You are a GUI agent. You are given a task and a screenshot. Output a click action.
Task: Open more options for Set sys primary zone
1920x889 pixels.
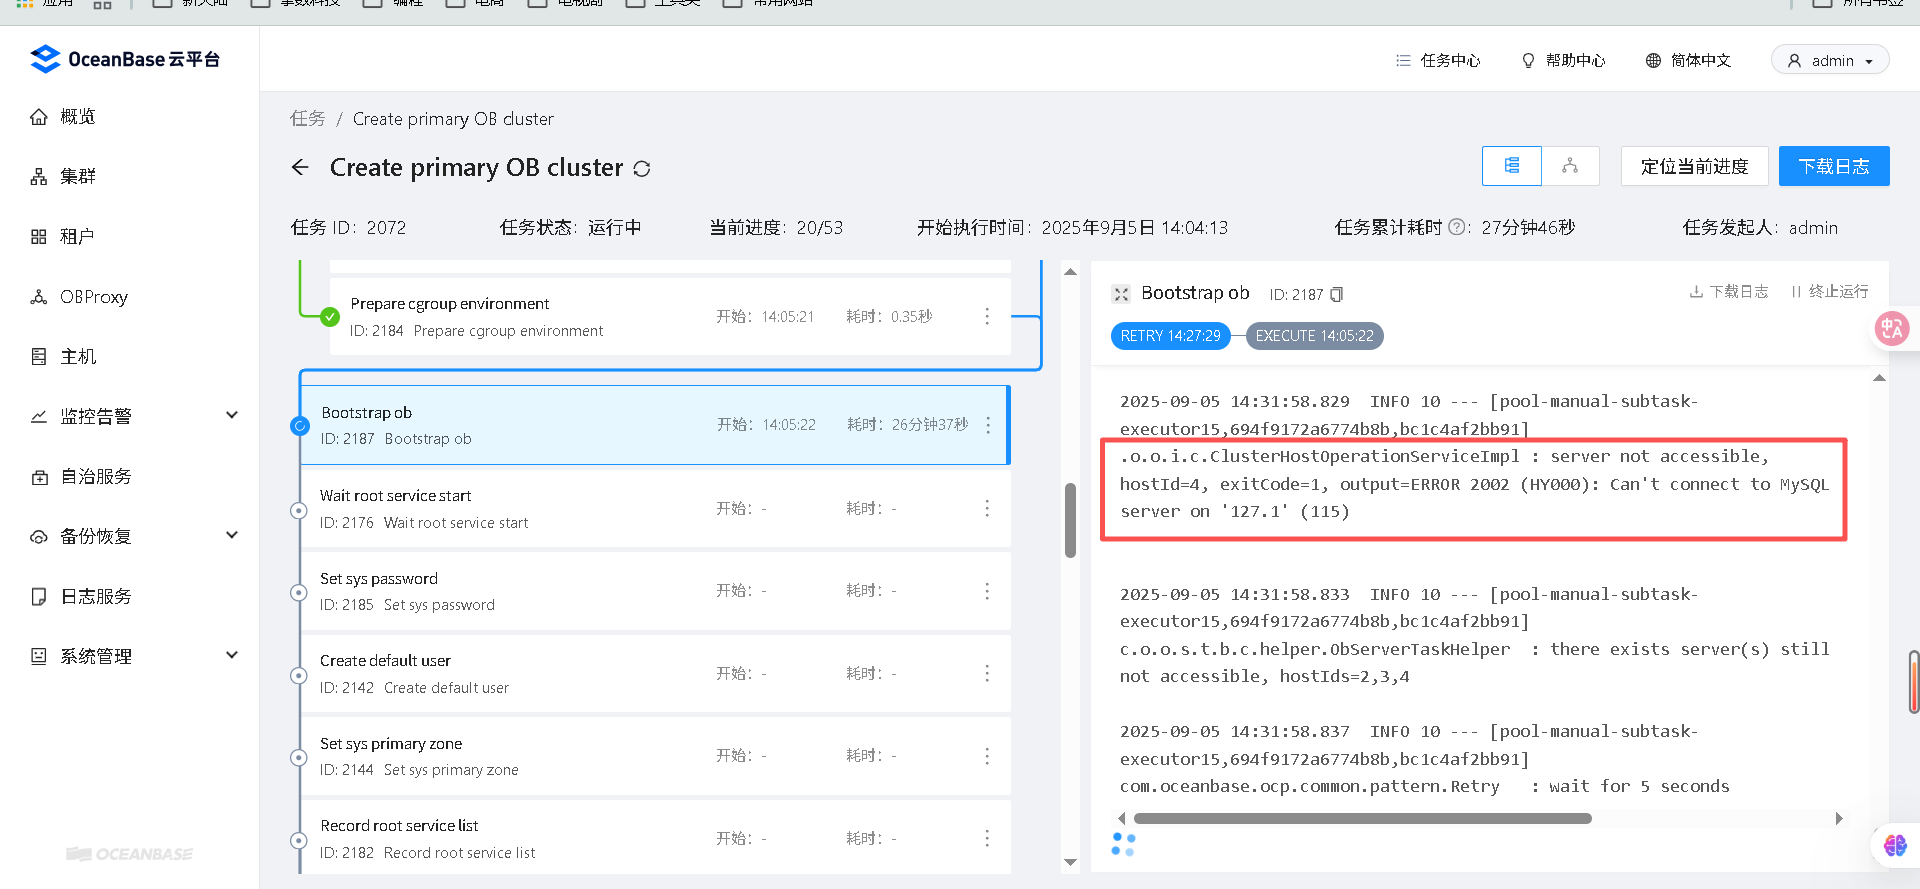[x=987, y=756]
